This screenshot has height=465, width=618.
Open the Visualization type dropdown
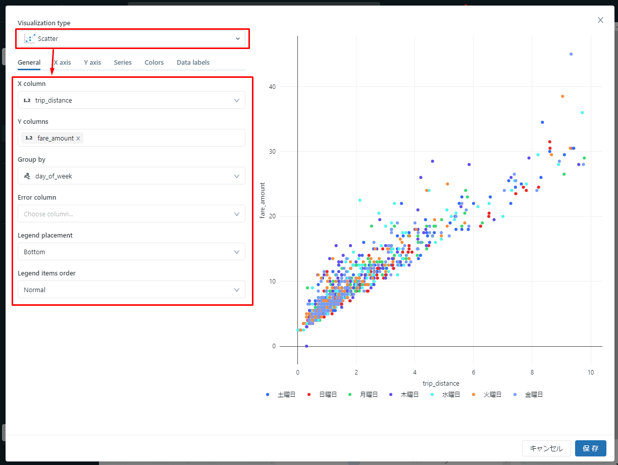point(132,39)
